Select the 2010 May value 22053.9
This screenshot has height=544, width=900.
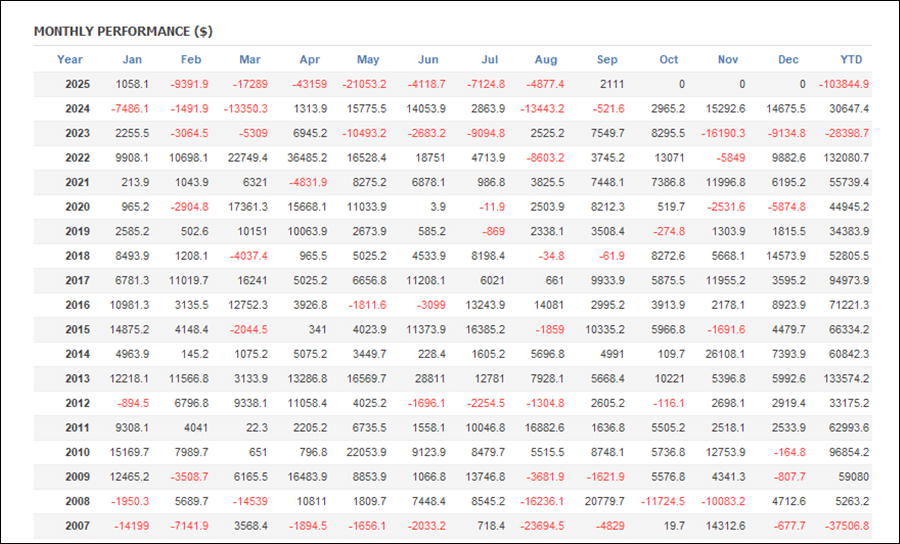coord(365,452)
